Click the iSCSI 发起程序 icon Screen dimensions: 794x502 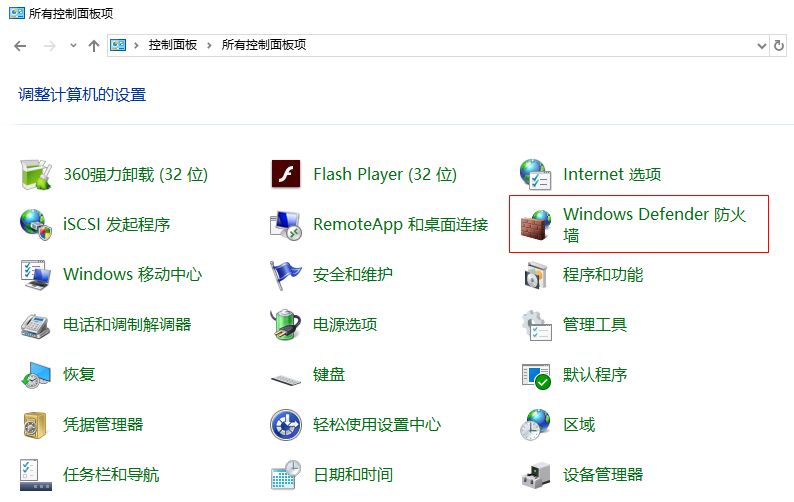click(35, 224)
